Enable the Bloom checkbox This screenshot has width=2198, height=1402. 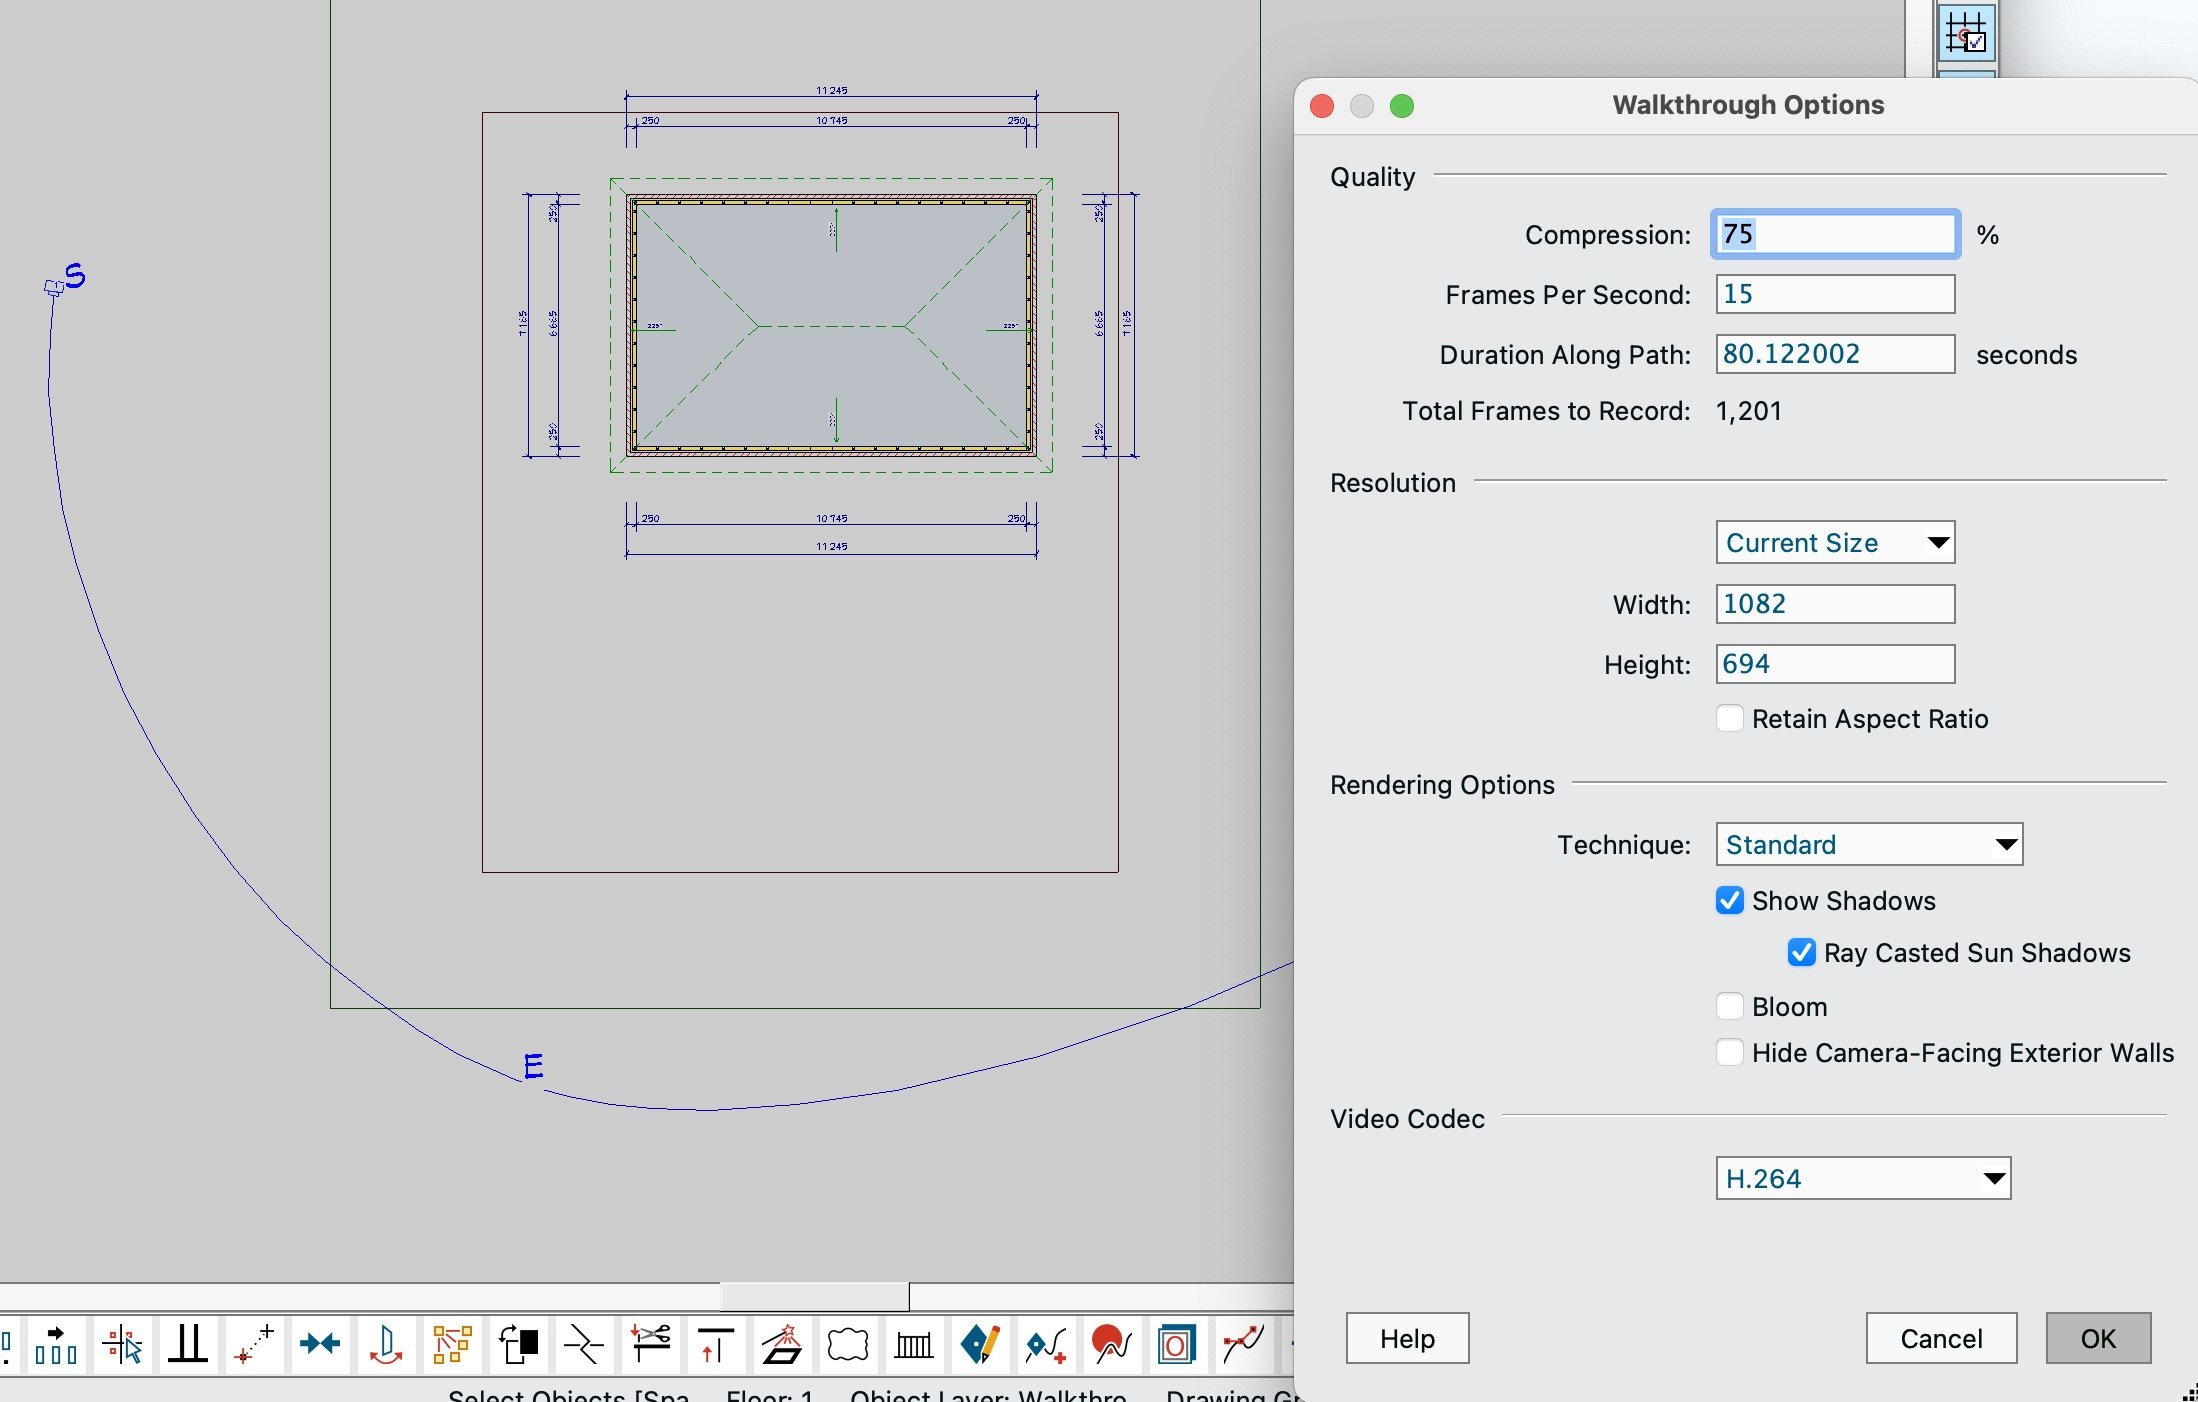pos(1730,1007)
